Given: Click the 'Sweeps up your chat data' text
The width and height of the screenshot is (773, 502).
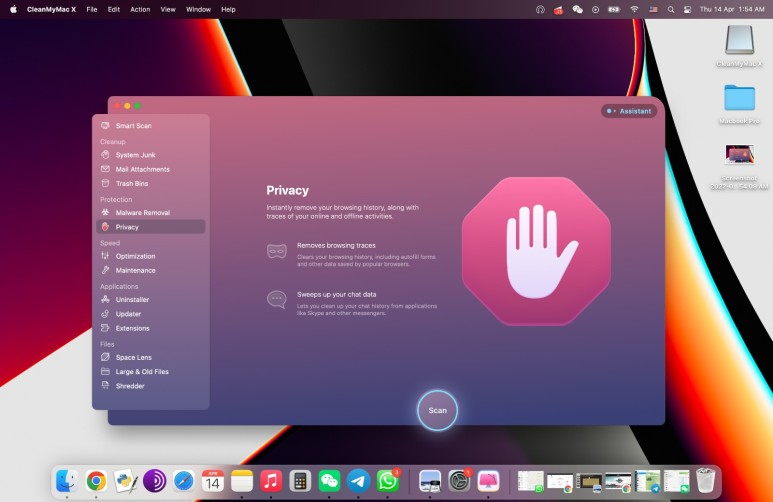Looking at the screenshot, I should point(337,294).
